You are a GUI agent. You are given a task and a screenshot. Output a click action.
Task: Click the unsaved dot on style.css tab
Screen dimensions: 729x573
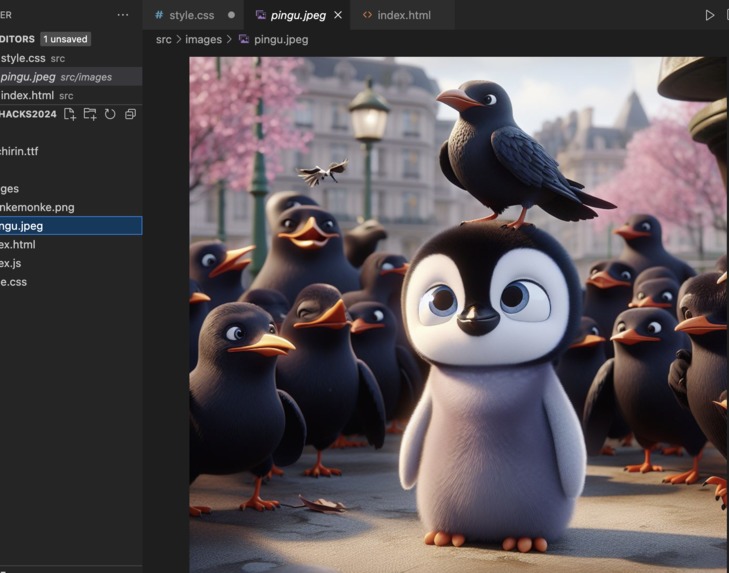coord(232,15)
